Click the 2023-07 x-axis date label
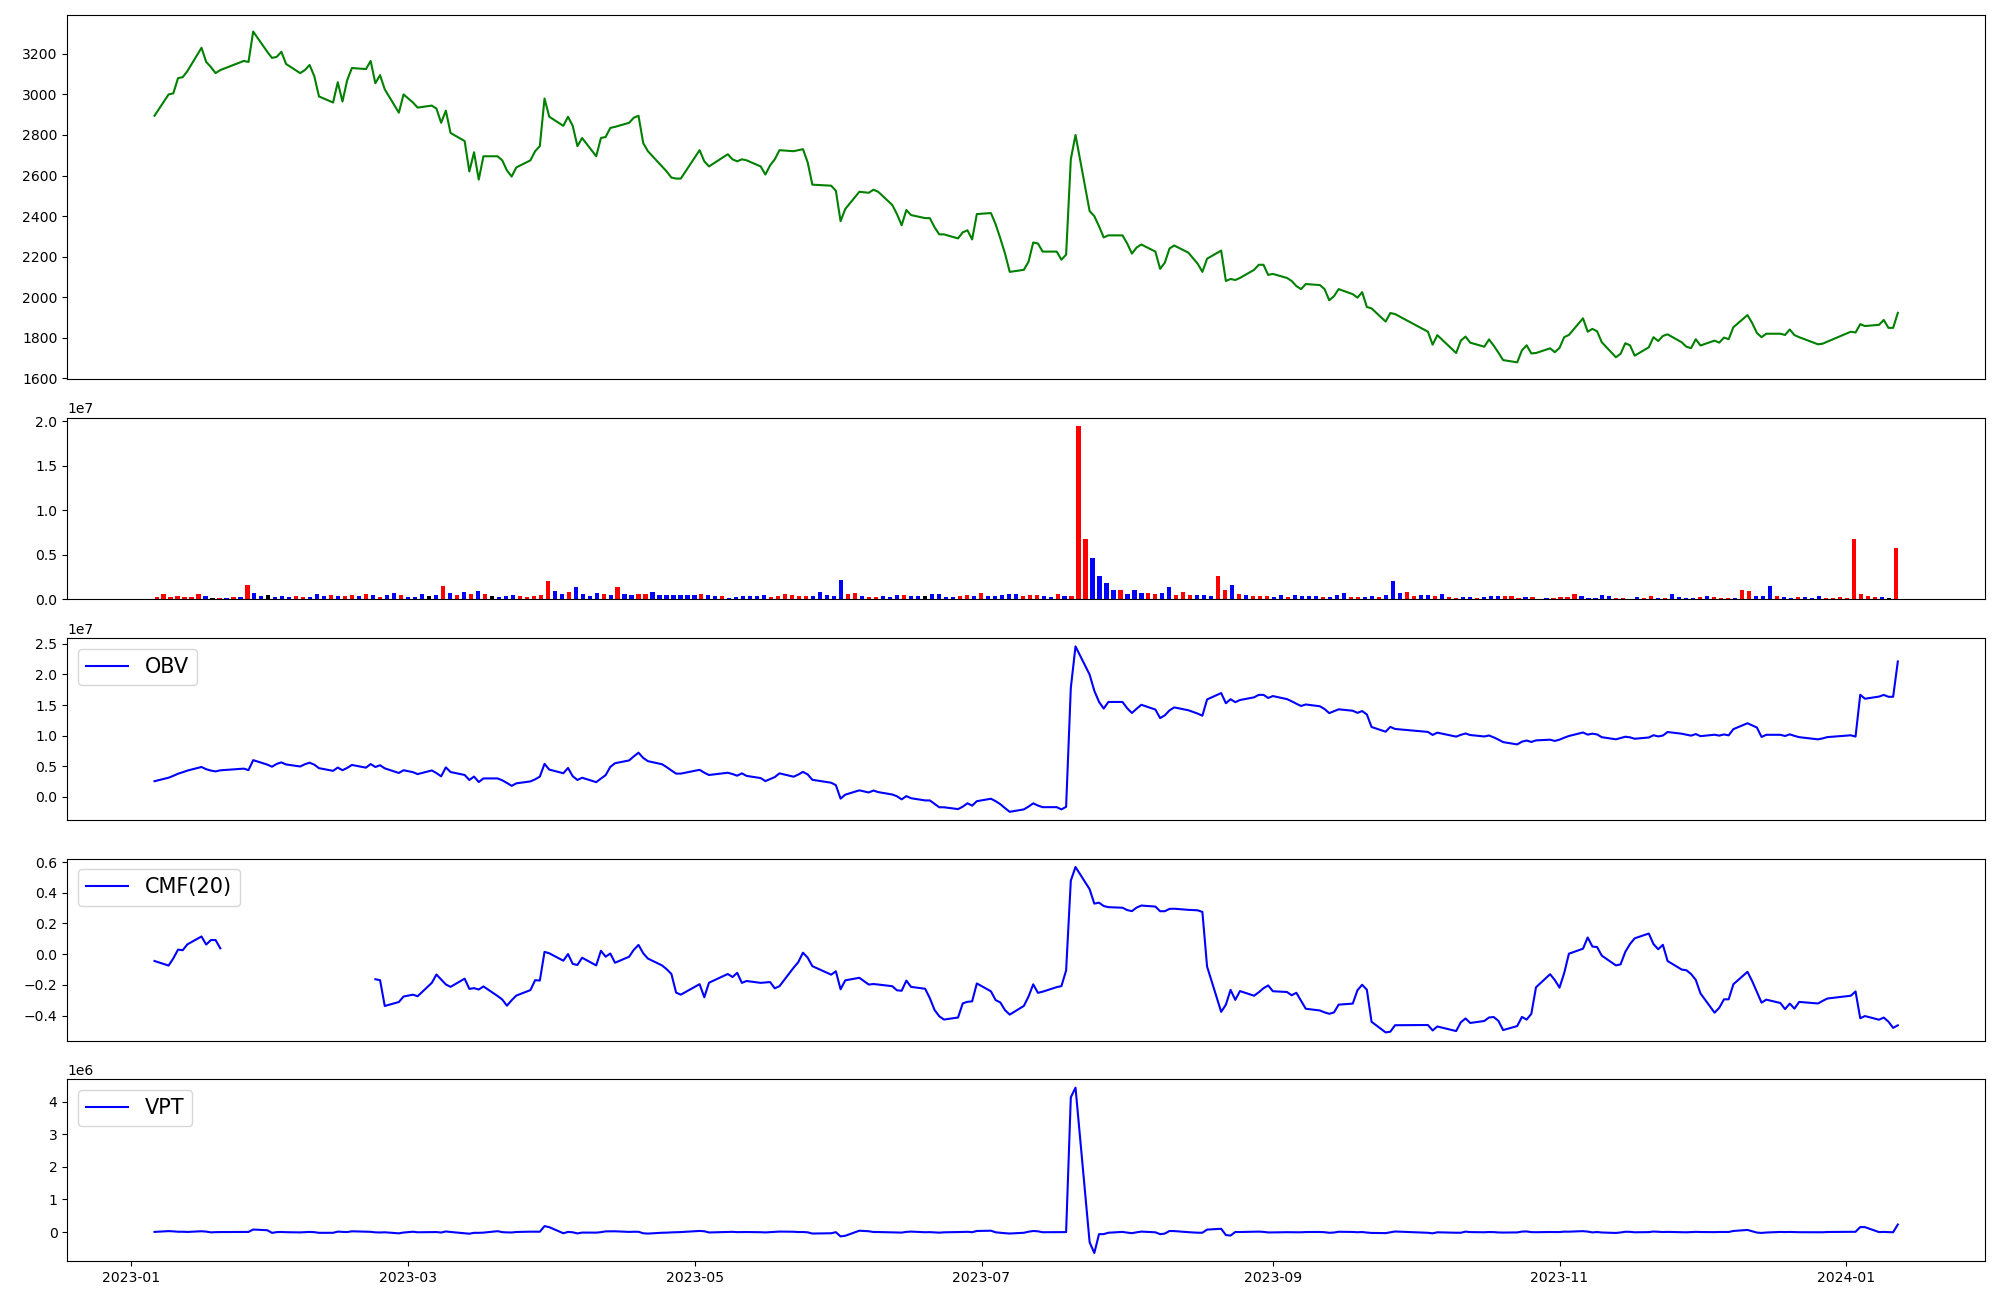2000x1300 pixels. click(x=982, y=1277)
